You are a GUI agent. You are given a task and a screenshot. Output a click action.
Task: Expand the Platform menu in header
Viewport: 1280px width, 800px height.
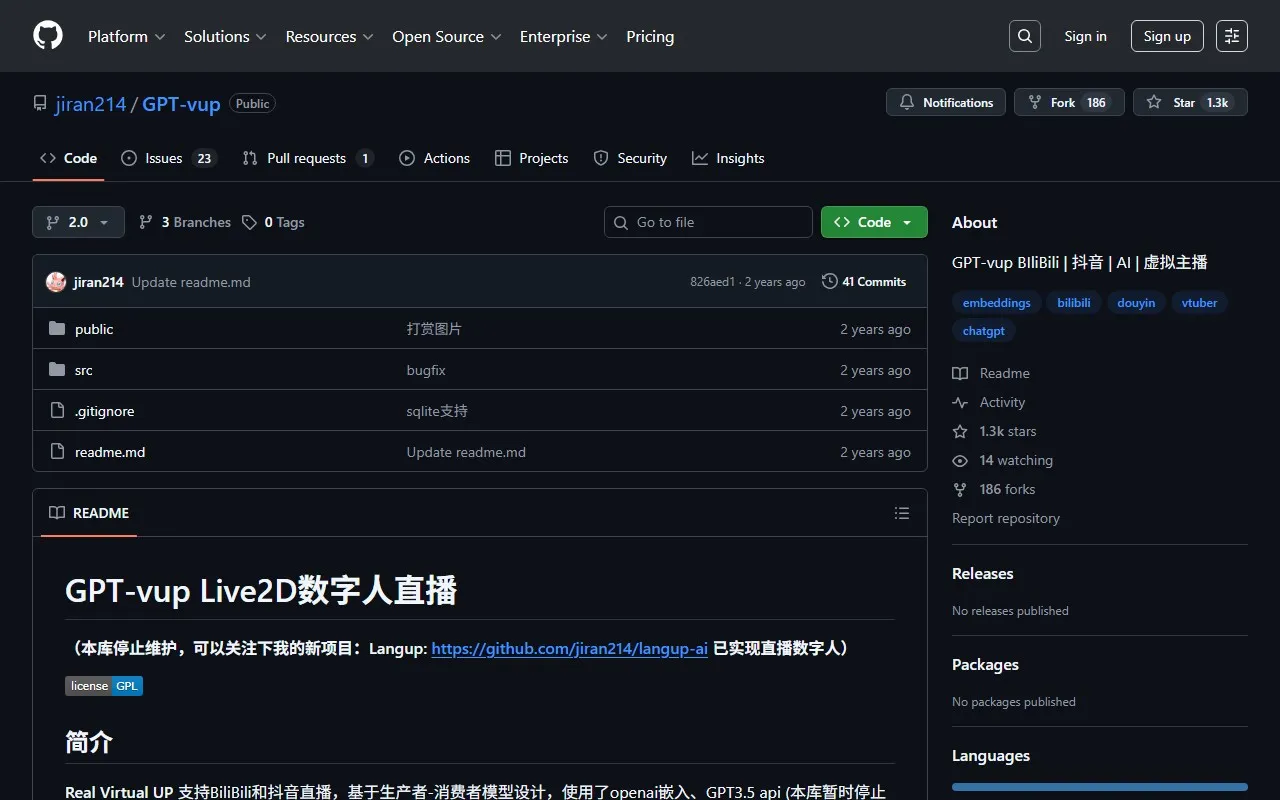click(126, 36)
